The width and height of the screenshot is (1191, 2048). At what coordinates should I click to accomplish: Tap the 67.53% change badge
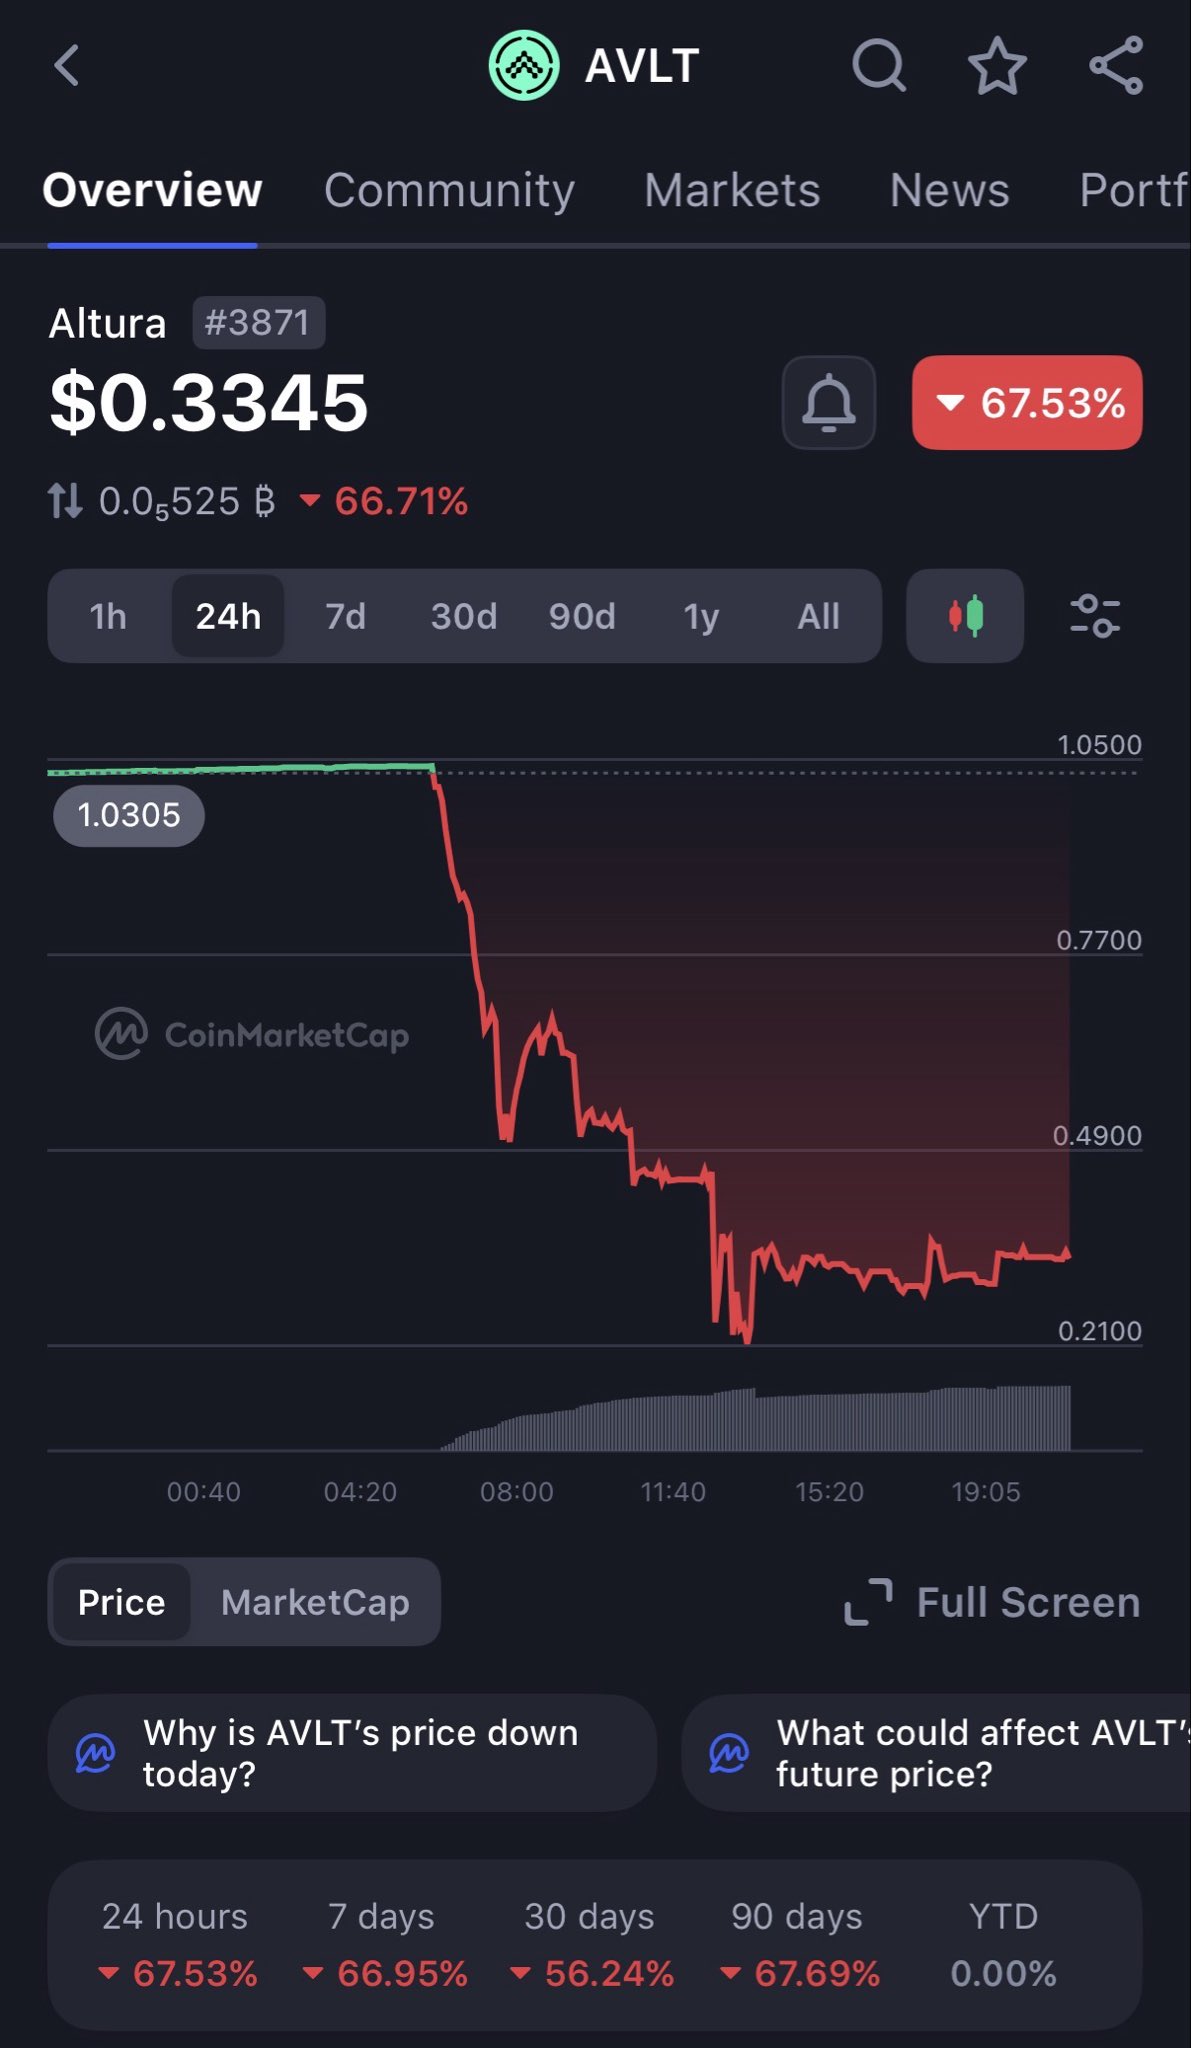(1027, 403)
